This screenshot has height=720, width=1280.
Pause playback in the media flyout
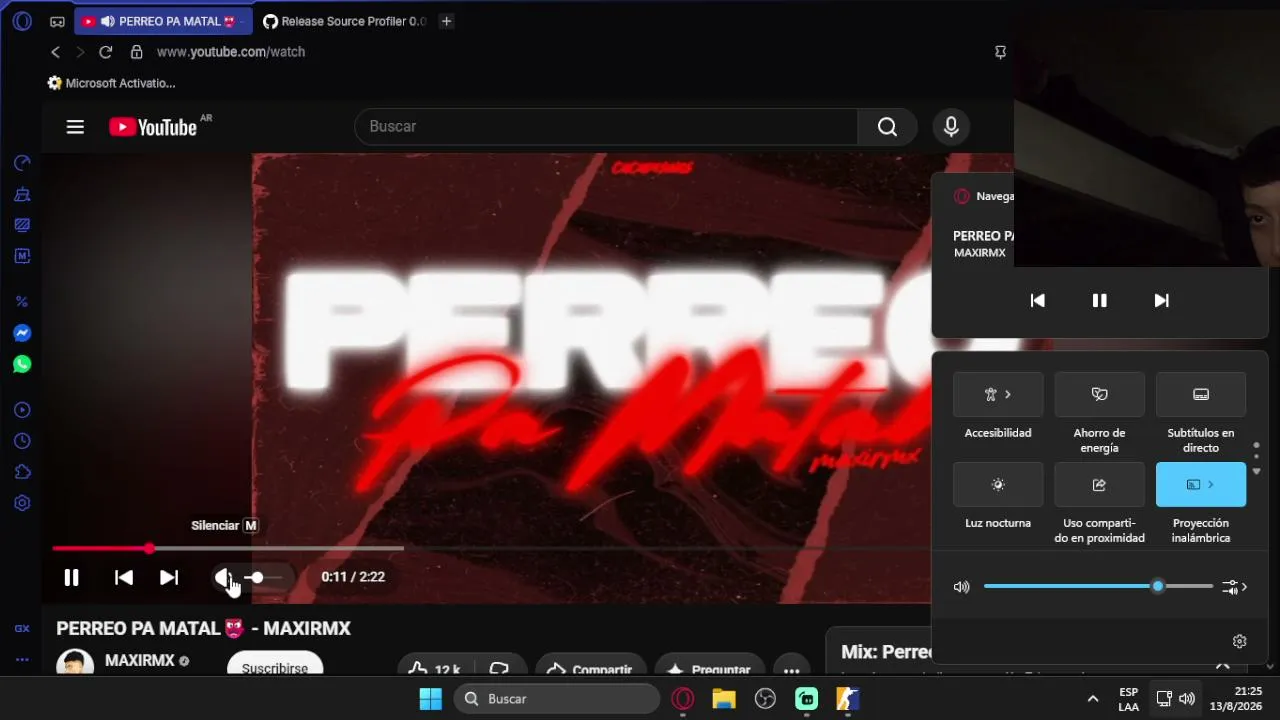[1099, 300]
